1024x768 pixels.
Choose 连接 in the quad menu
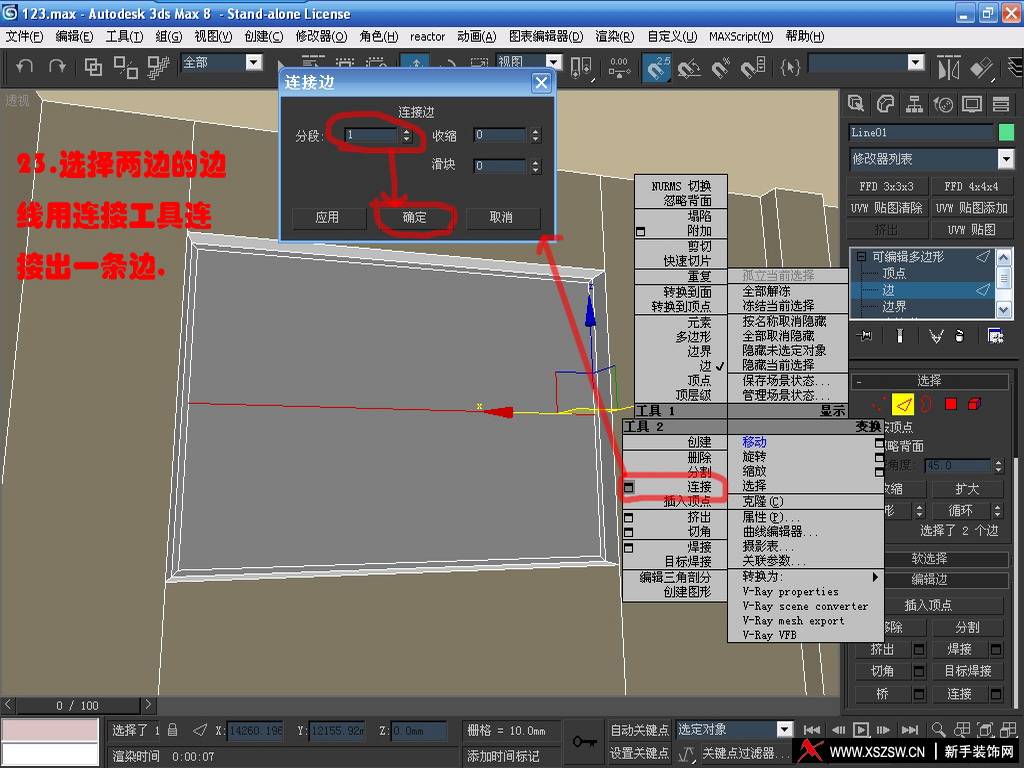(x=699, y=487)
